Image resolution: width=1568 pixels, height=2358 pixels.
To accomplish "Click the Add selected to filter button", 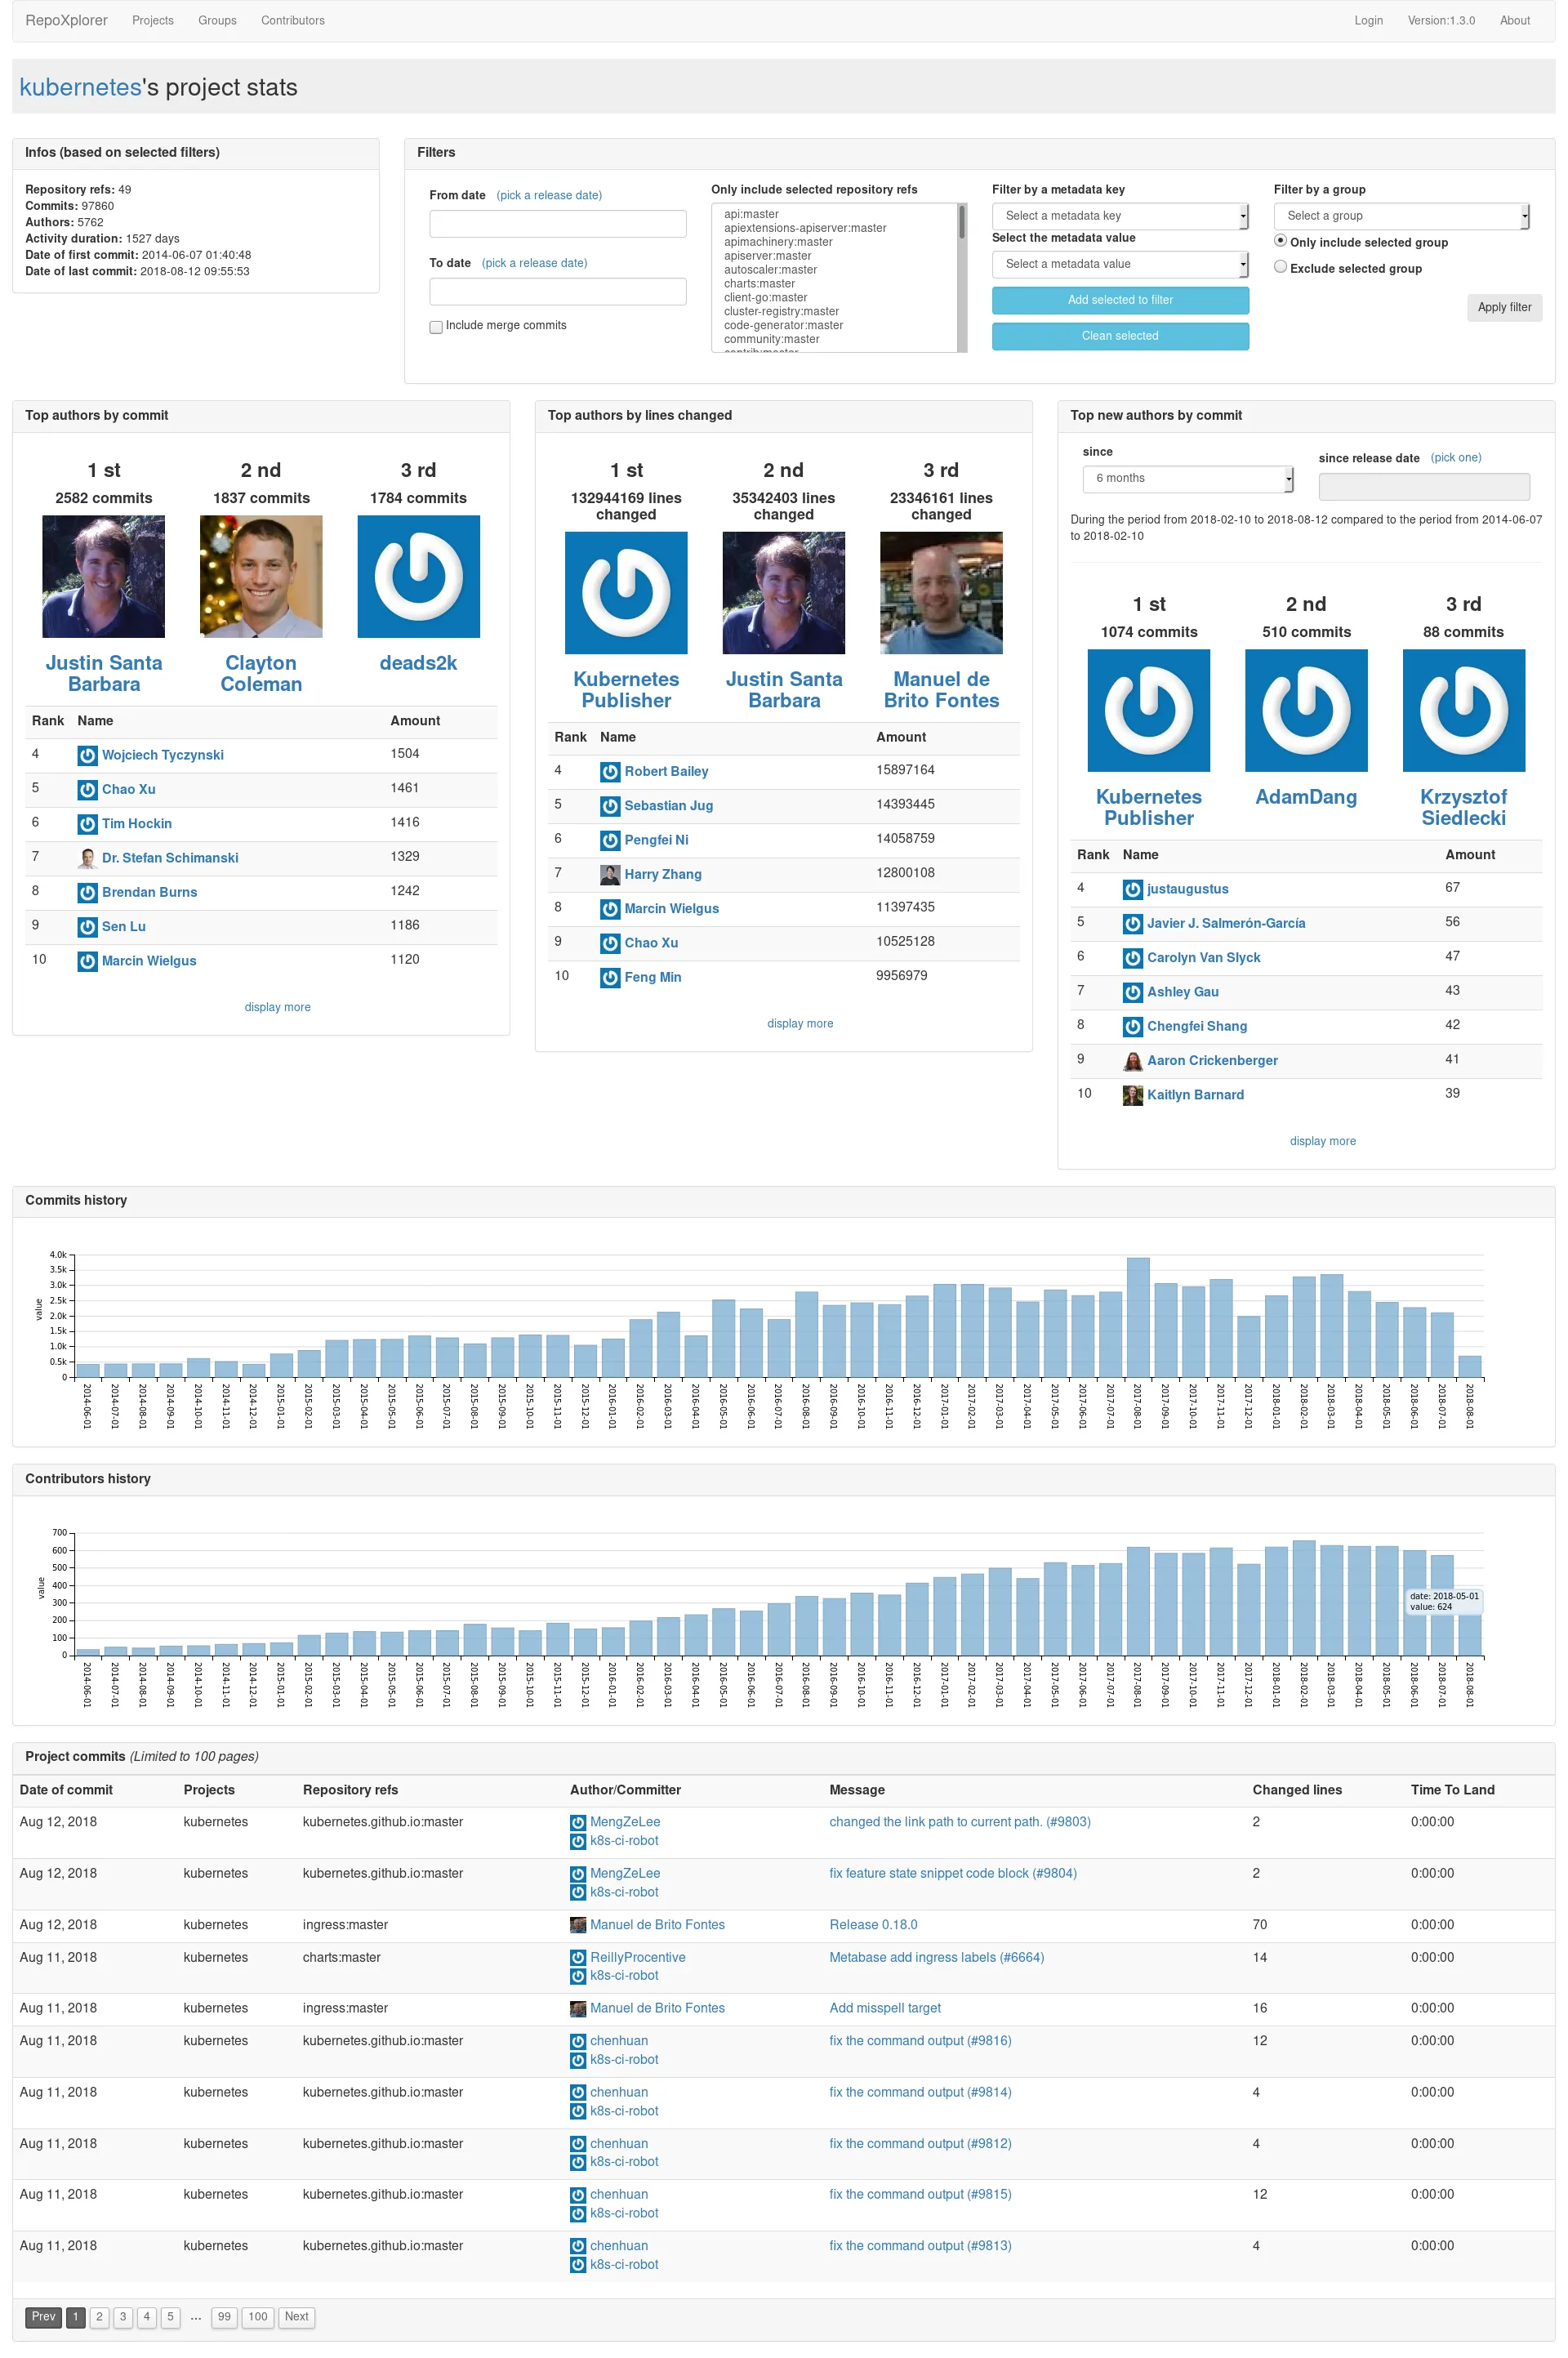I will [1119, 300].
